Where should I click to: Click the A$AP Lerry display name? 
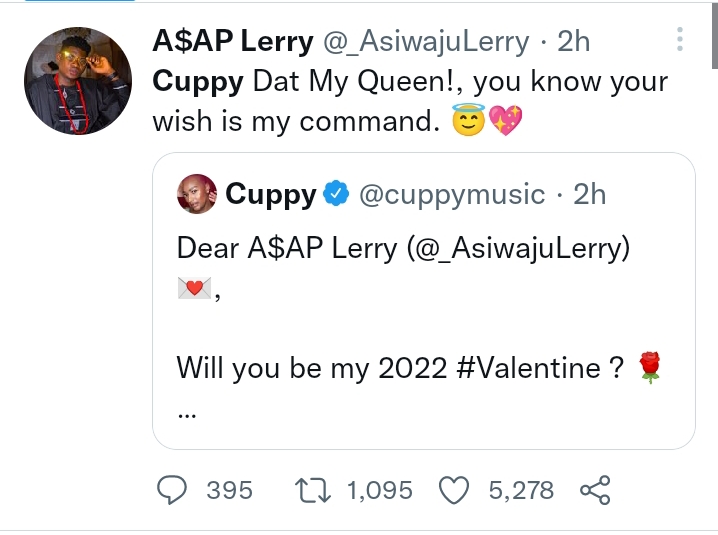(233, 41)
